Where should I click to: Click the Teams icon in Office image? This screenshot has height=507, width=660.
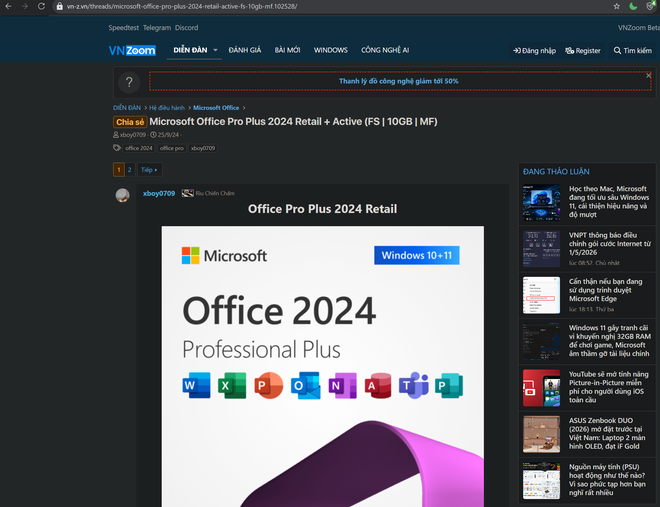414,385
